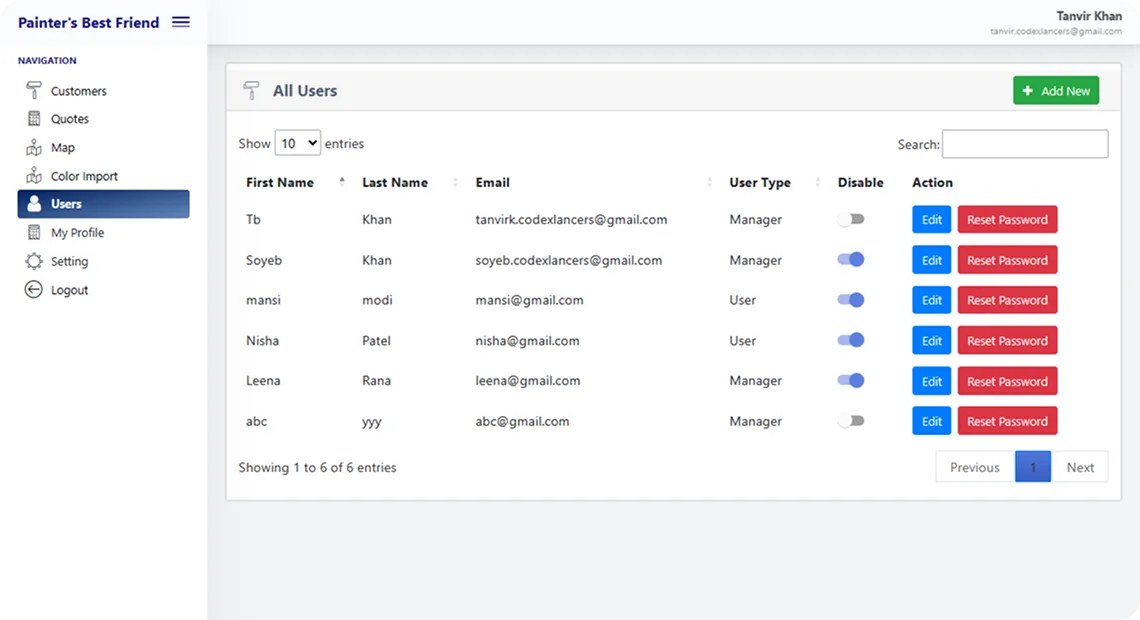Screen dimensions: 1140x620
Task: Click the hamburger menu icon beside Painter's Best Friend
Action: pos(181,23)
